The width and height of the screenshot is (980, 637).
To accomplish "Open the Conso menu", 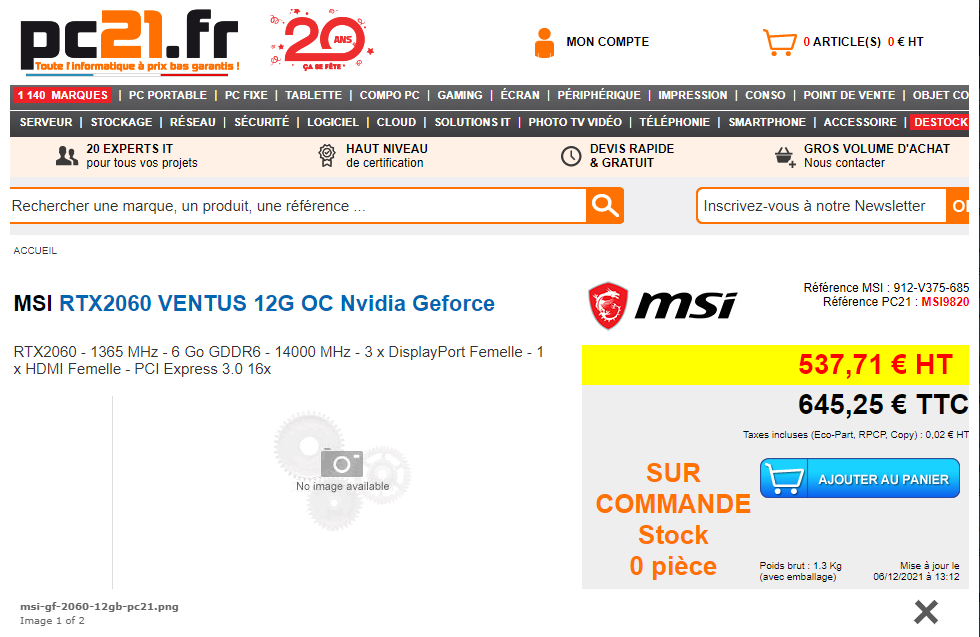I will [x=765, y=95].
